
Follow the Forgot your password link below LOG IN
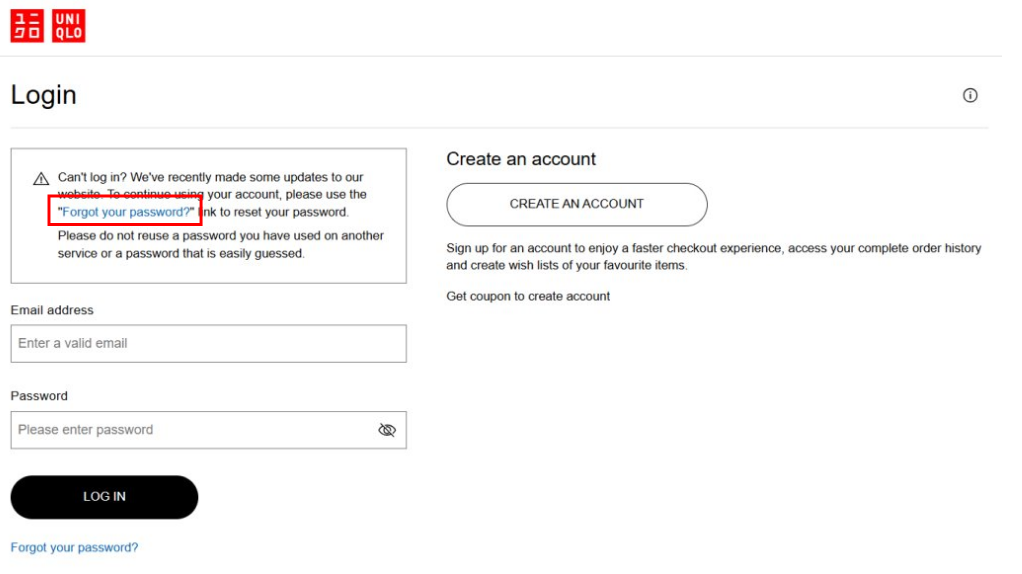(74, 548)
